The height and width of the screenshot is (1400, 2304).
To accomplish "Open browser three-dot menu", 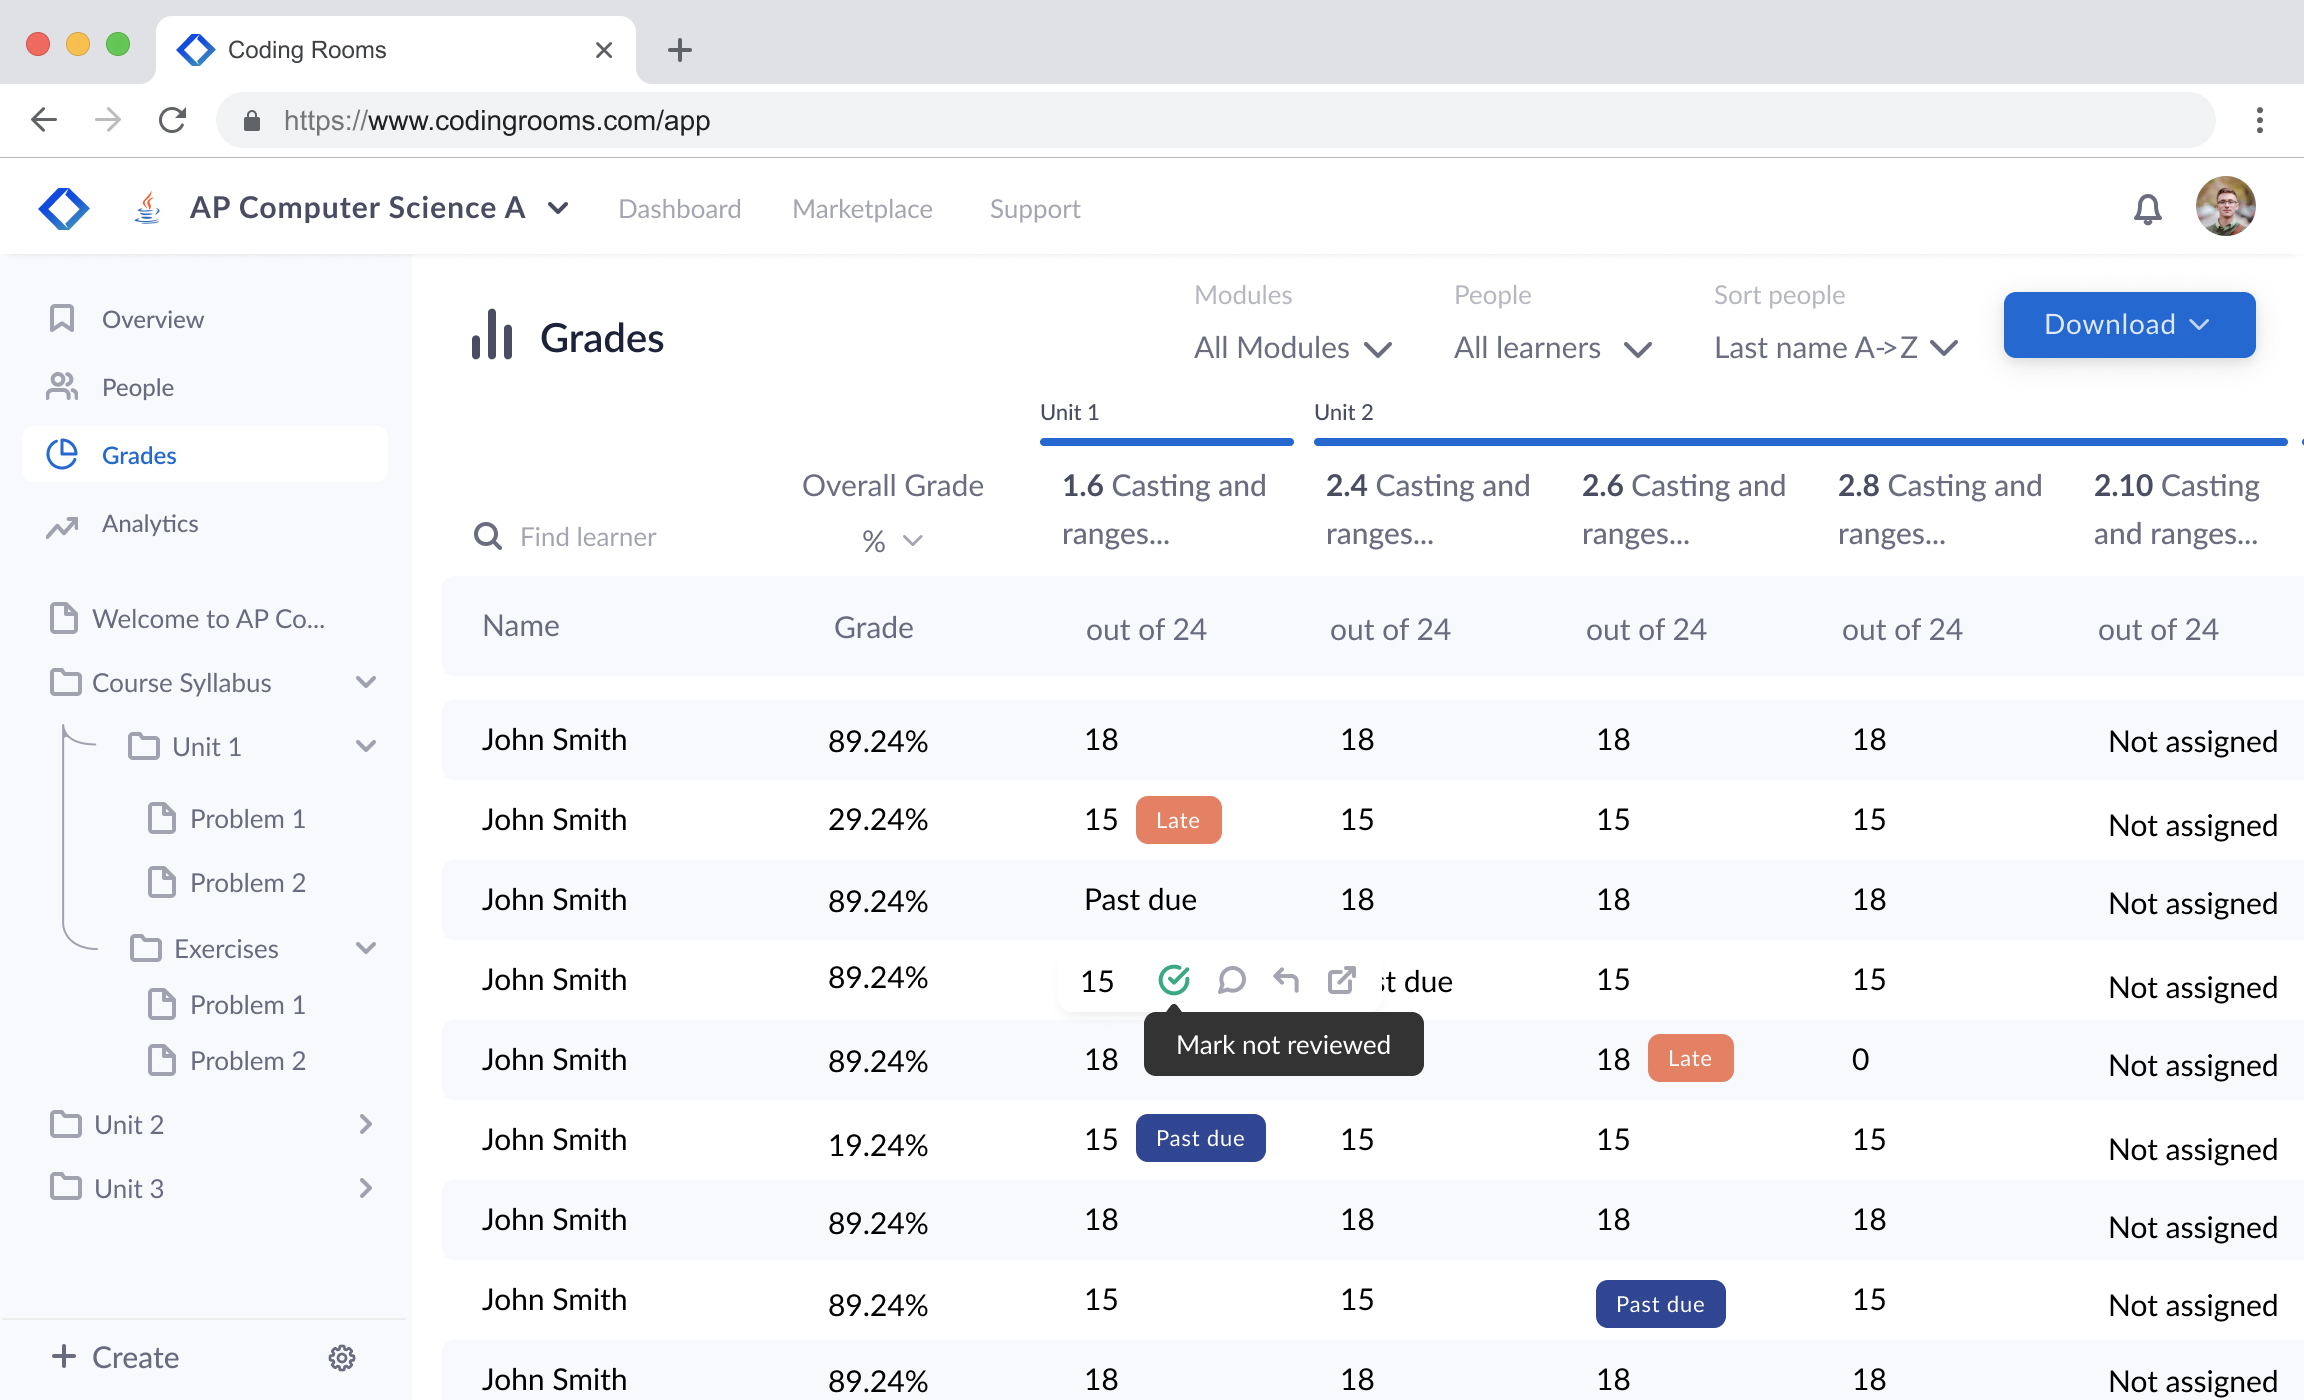I will tap(2259, 121).
